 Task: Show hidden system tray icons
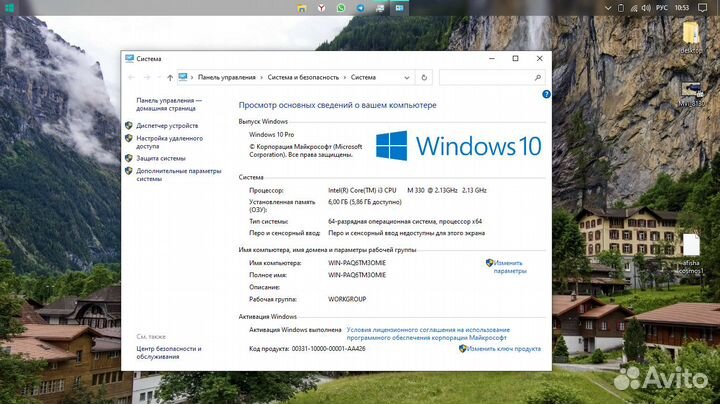608,8
